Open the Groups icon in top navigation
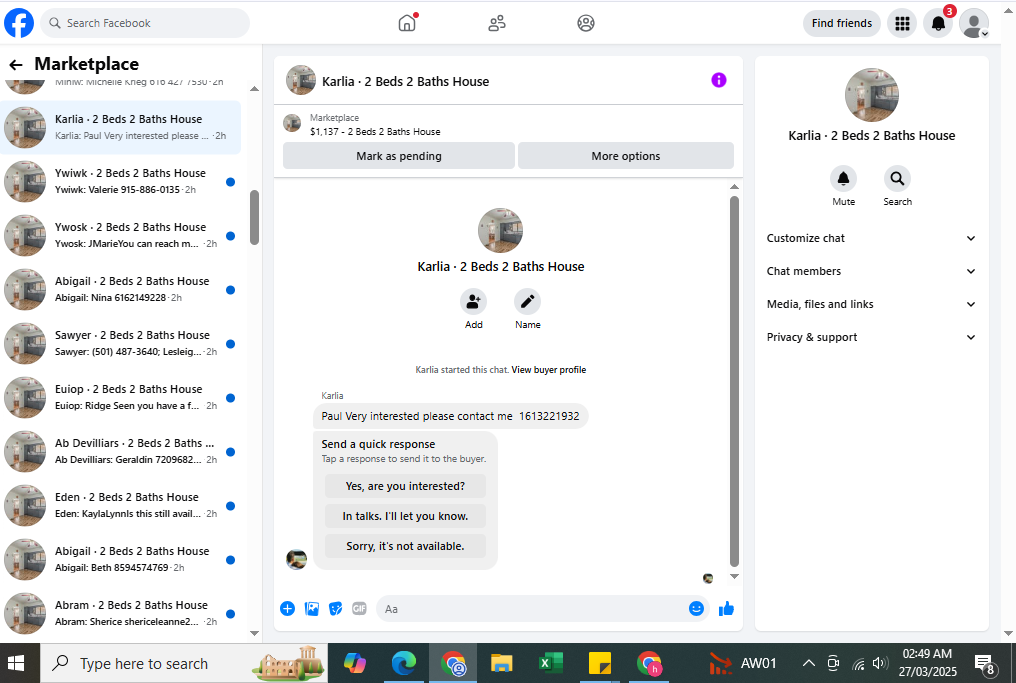 pyautogui.click(x=586, y=23)
